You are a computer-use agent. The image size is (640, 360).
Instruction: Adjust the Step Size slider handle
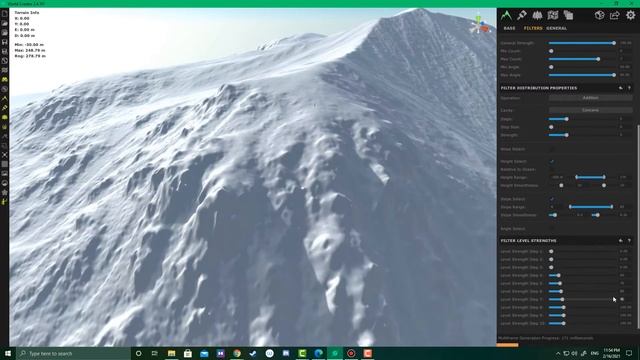click(x=551, y=127)
